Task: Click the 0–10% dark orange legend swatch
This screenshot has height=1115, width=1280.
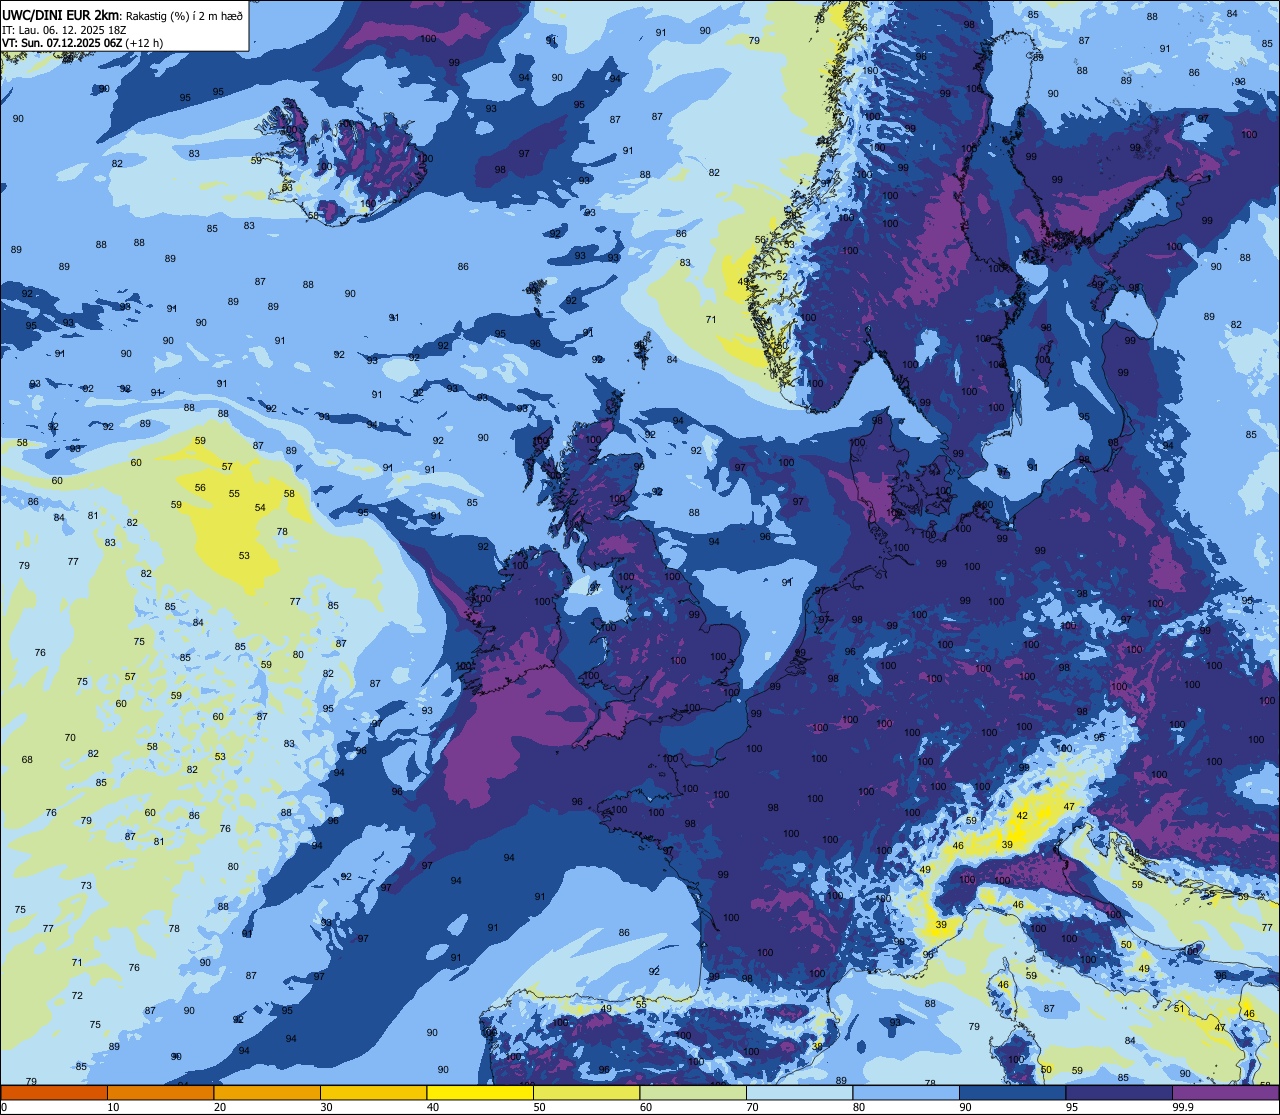Action: click(x=54, y=1092)
